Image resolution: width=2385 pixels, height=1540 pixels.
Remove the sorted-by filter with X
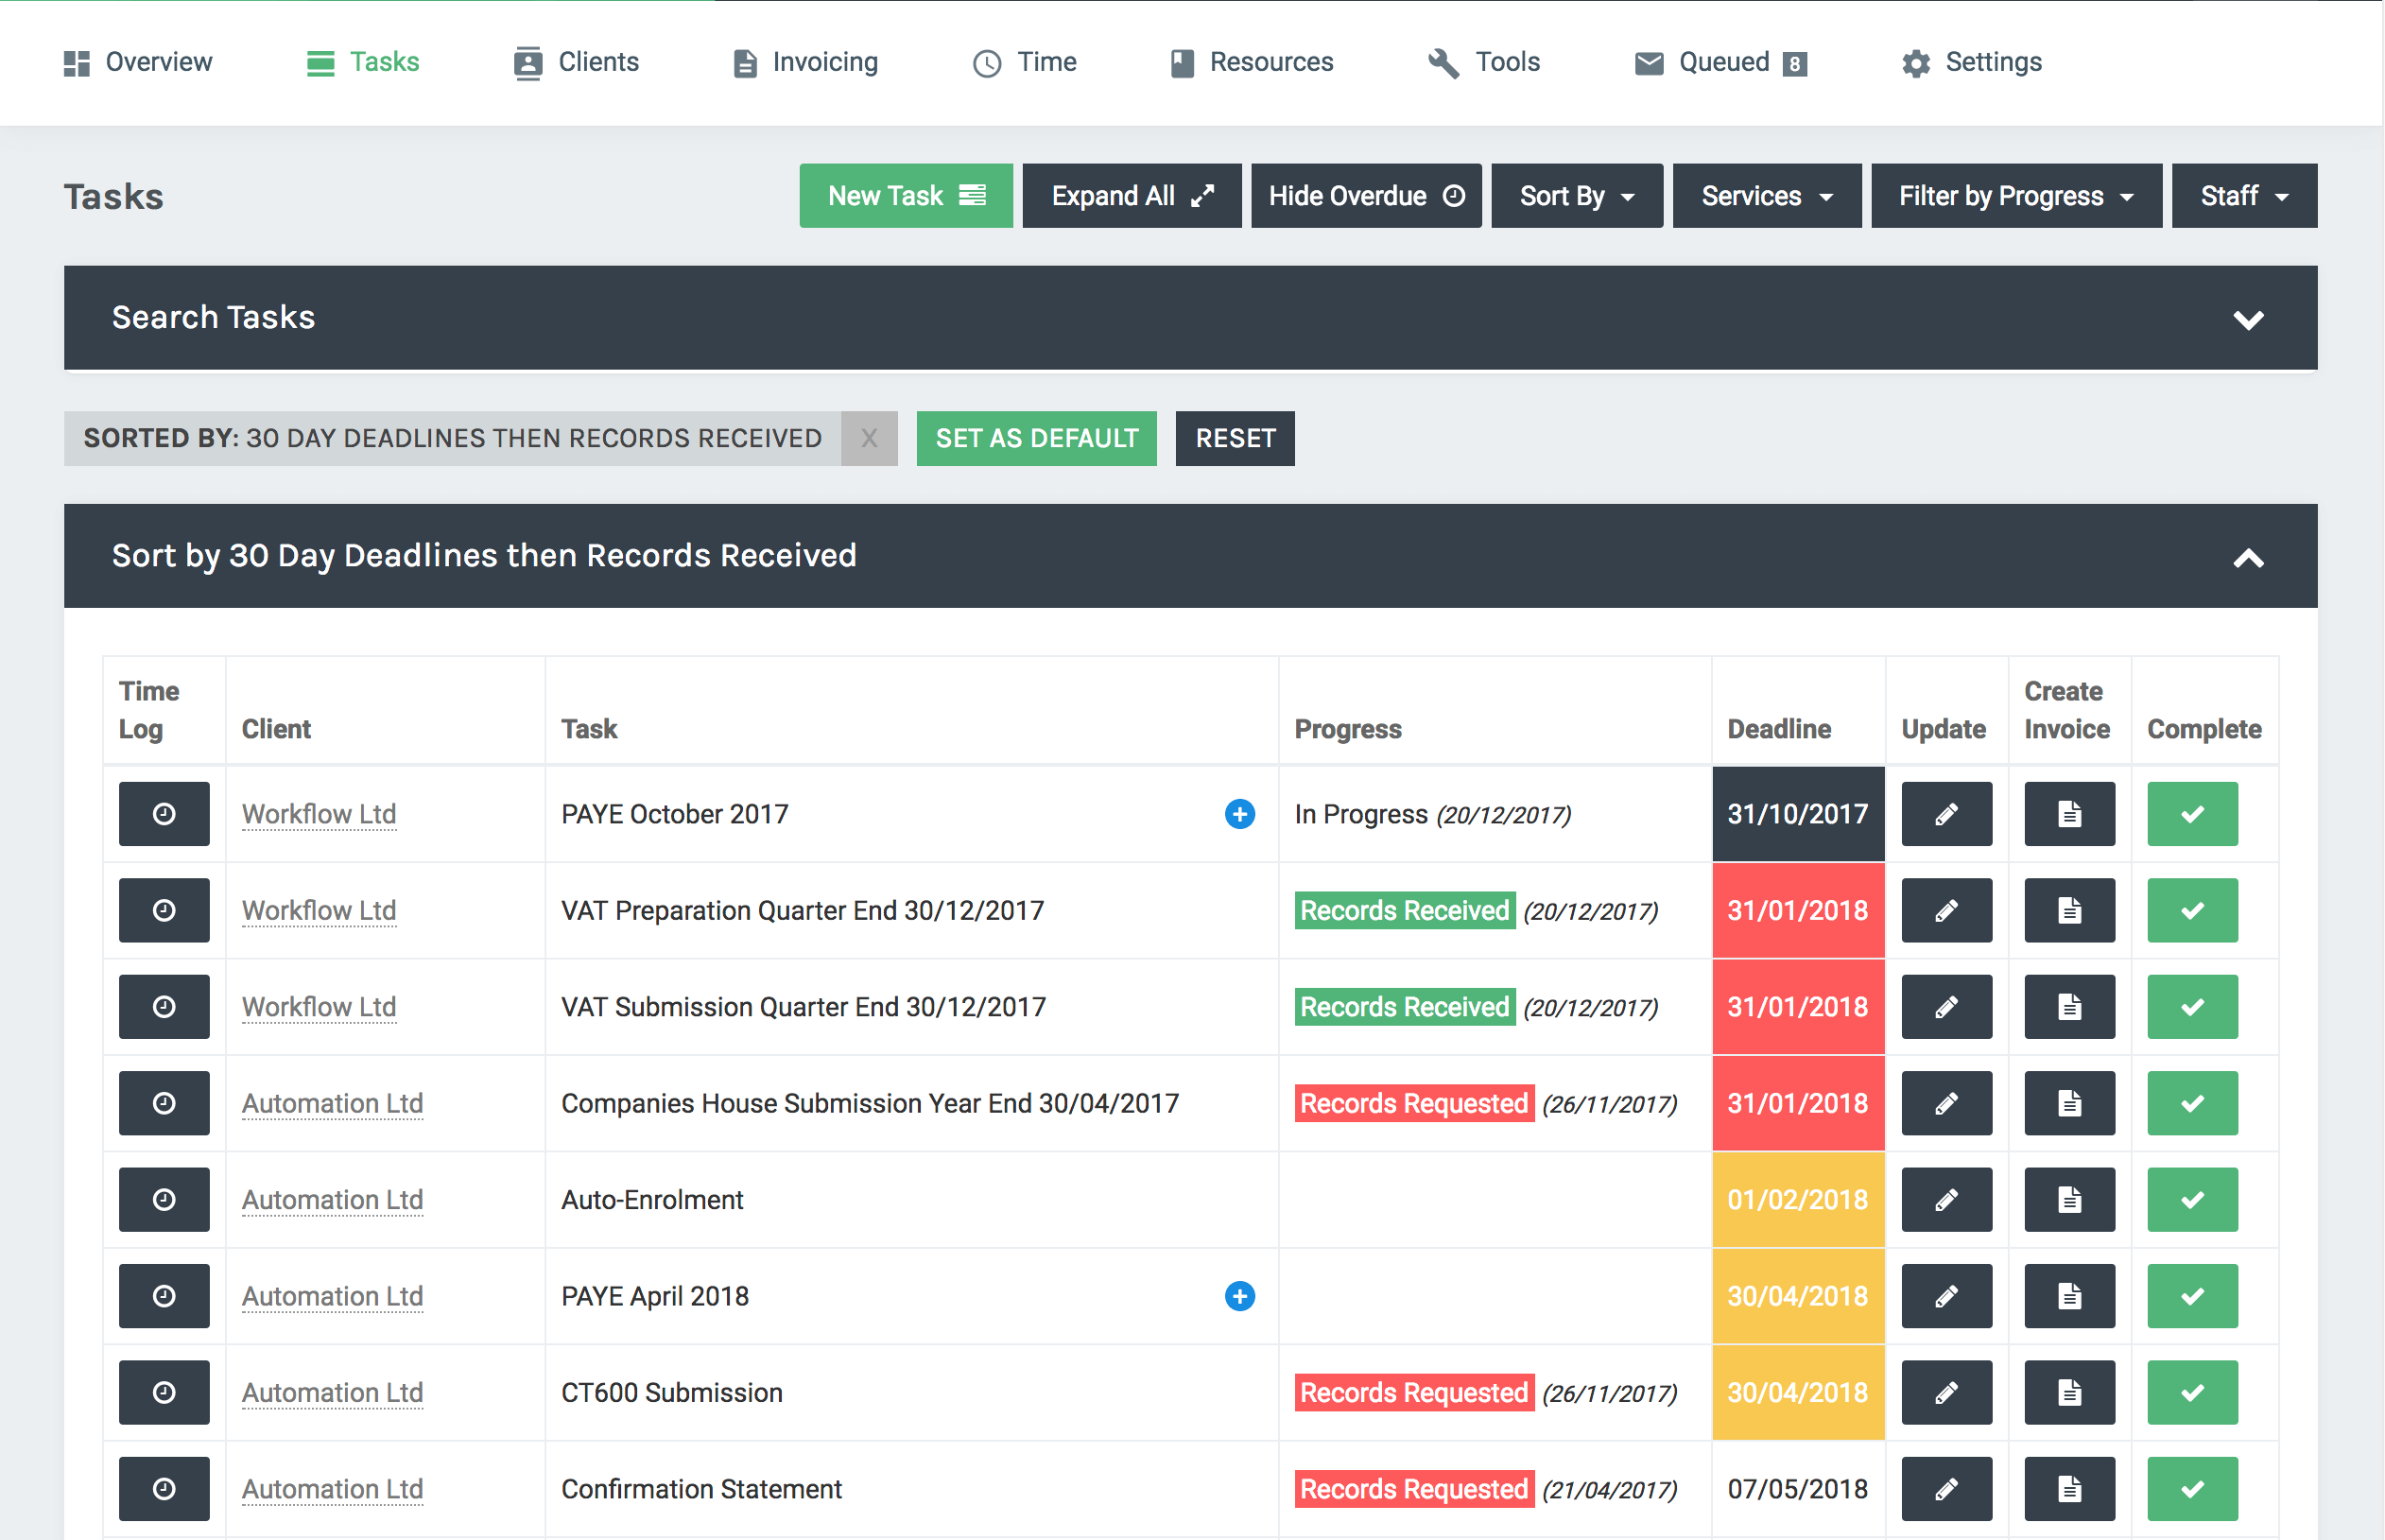pos(869,438)
